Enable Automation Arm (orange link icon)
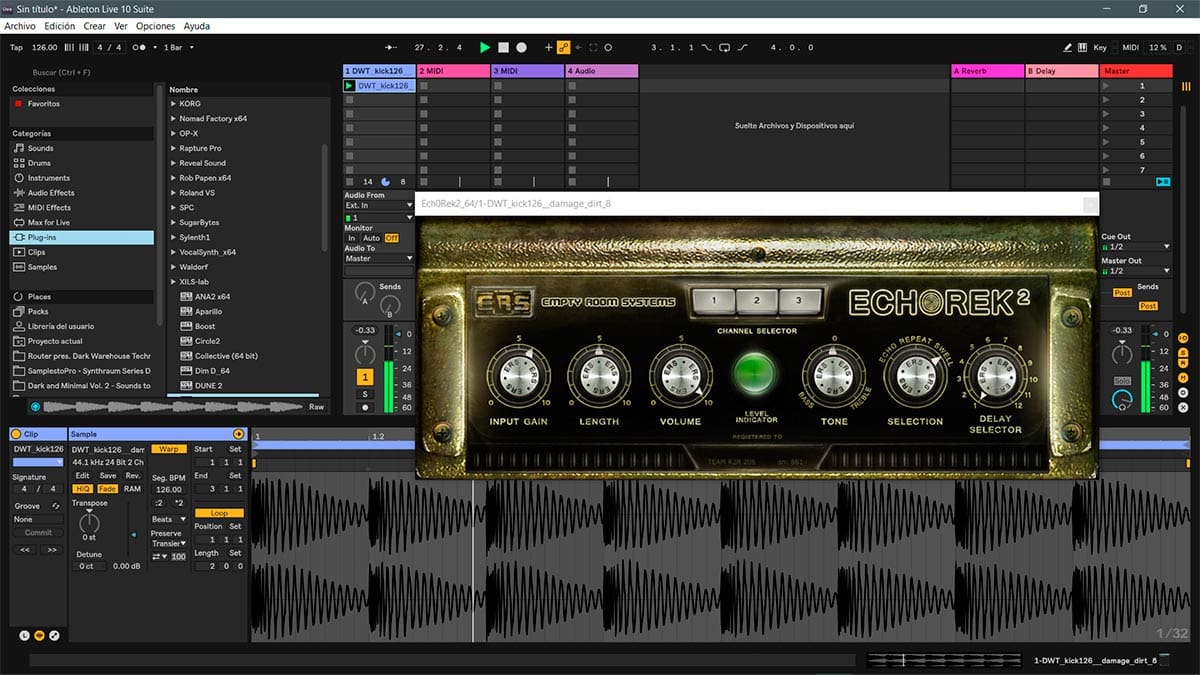The image size is (1200, 675). point(563,47)
